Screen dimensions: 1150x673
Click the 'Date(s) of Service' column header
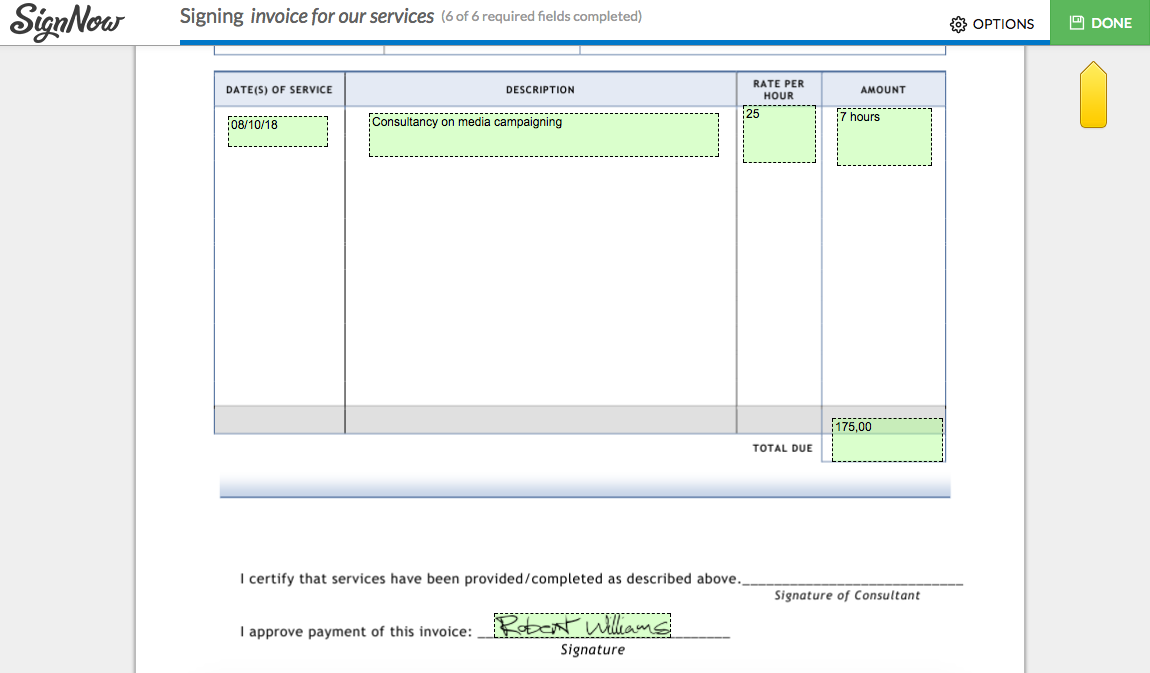pos(279,90)
